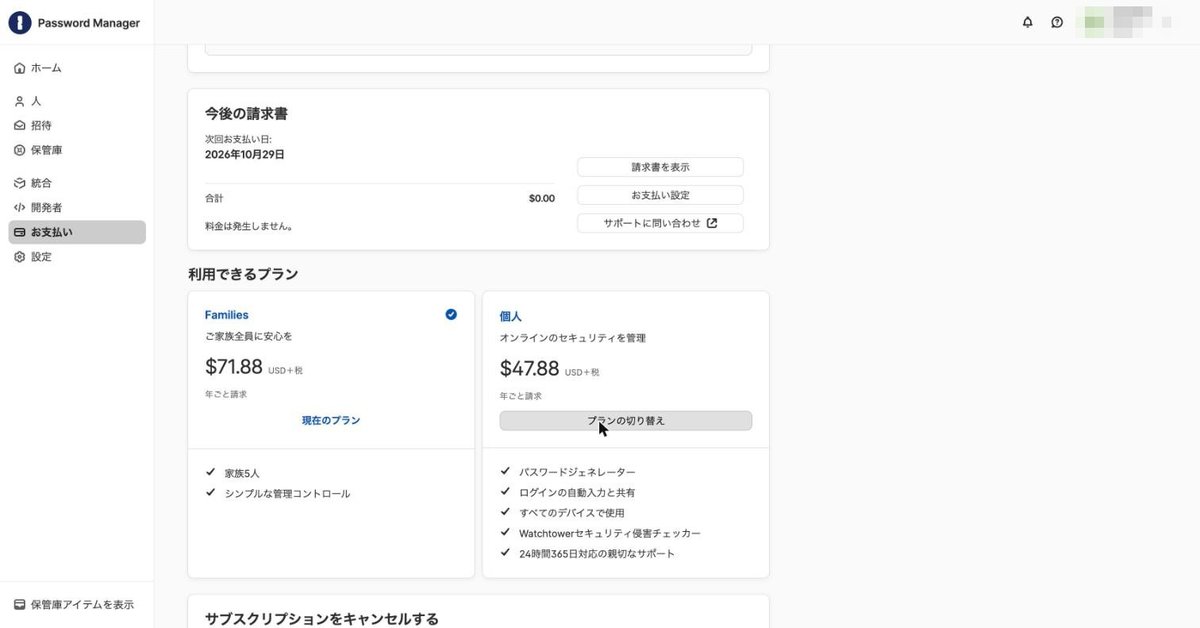Click the $47.88 price
1200x628 pixels.
click(x=529, y=369)
